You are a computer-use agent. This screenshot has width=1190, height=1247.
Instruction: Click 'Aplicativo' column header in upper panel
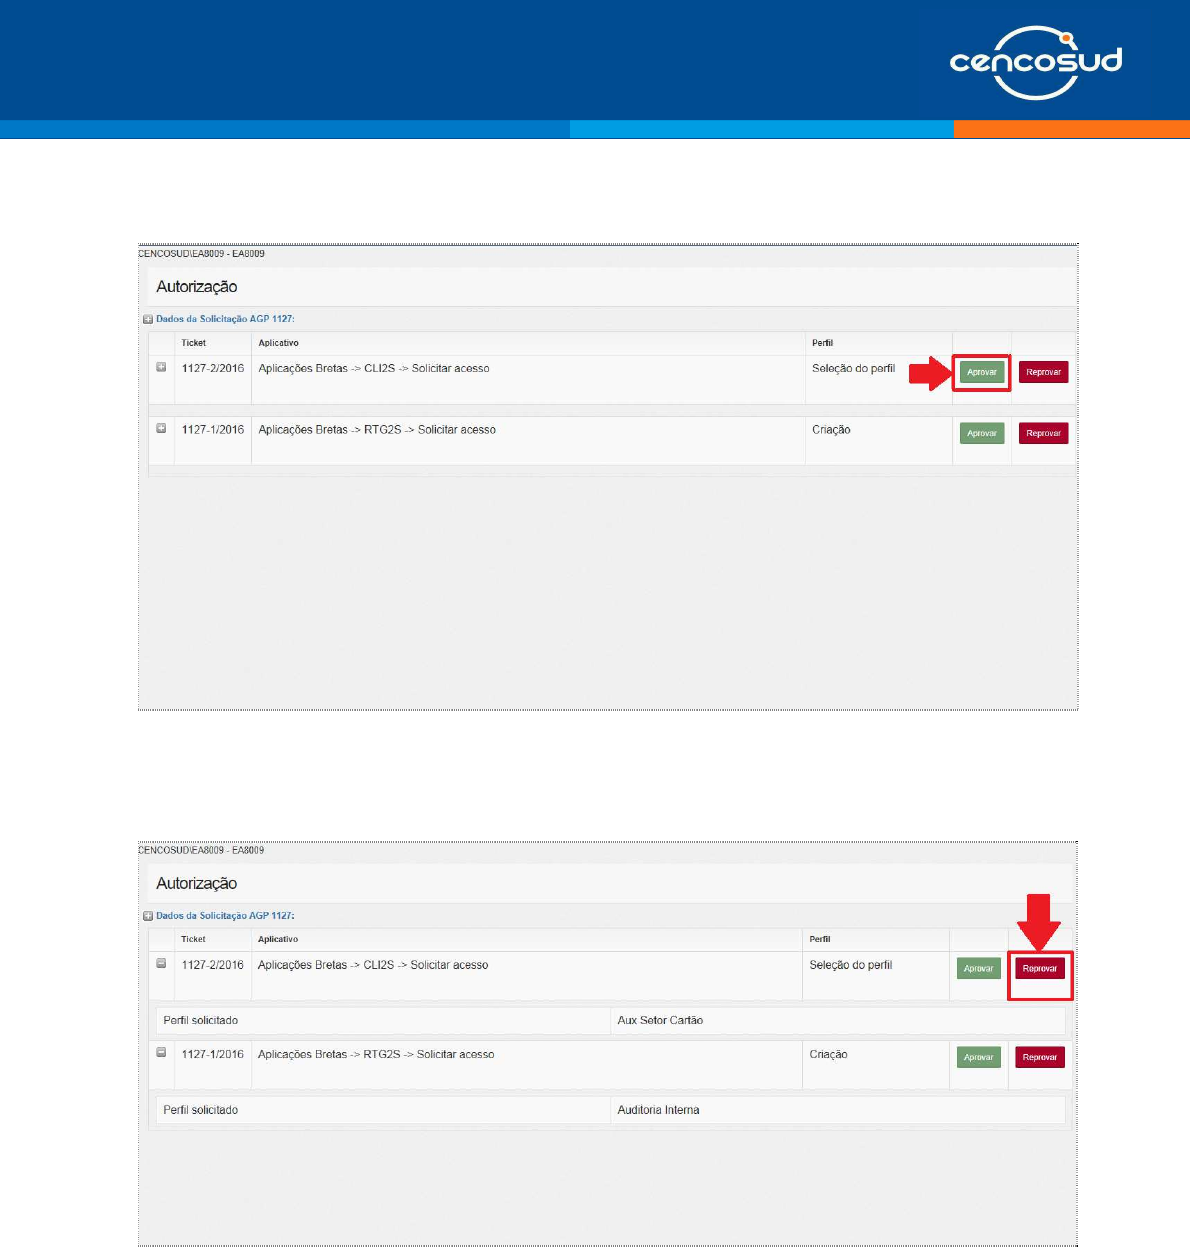[x=279, y=343]
